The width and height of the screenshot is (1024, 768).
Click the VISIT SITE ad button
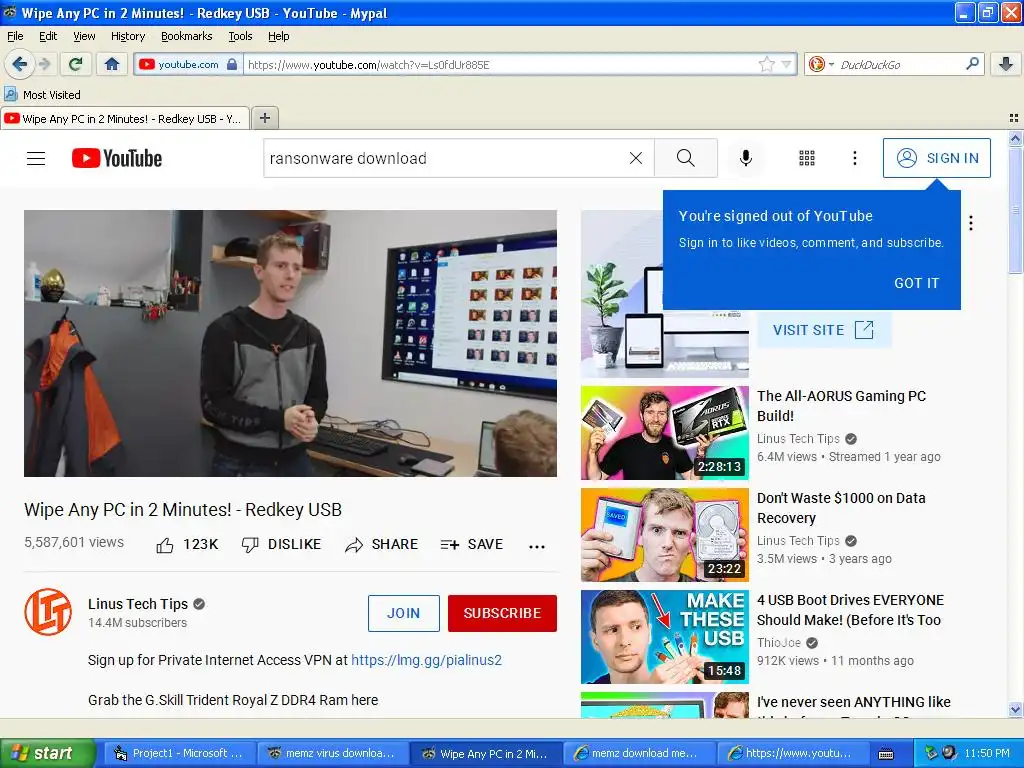[824, 330]
